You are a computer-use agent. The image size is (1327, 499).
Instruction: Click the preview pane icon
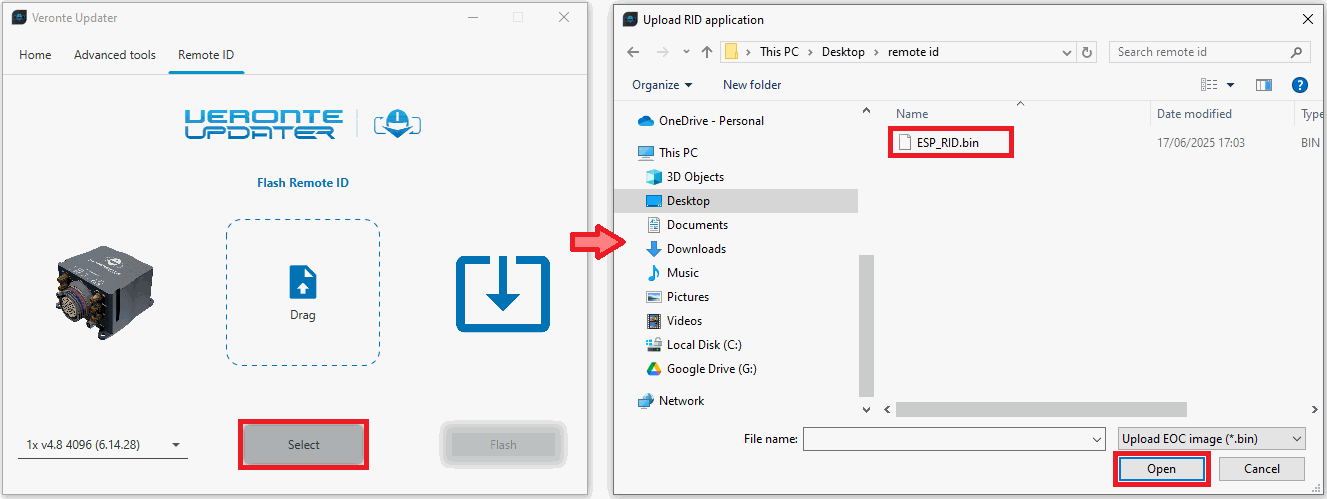tap(1263, 85)
